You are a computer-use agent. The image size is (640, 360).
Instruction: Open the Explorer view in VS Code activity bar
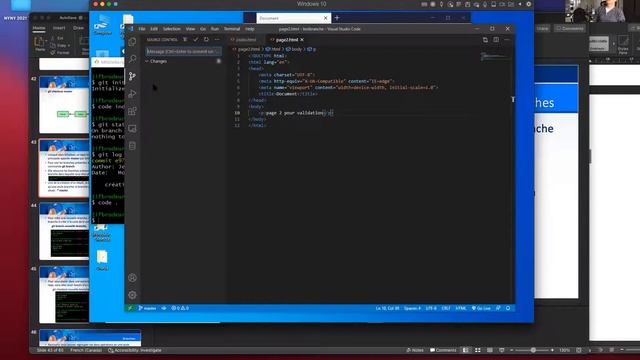pos(132,42)
